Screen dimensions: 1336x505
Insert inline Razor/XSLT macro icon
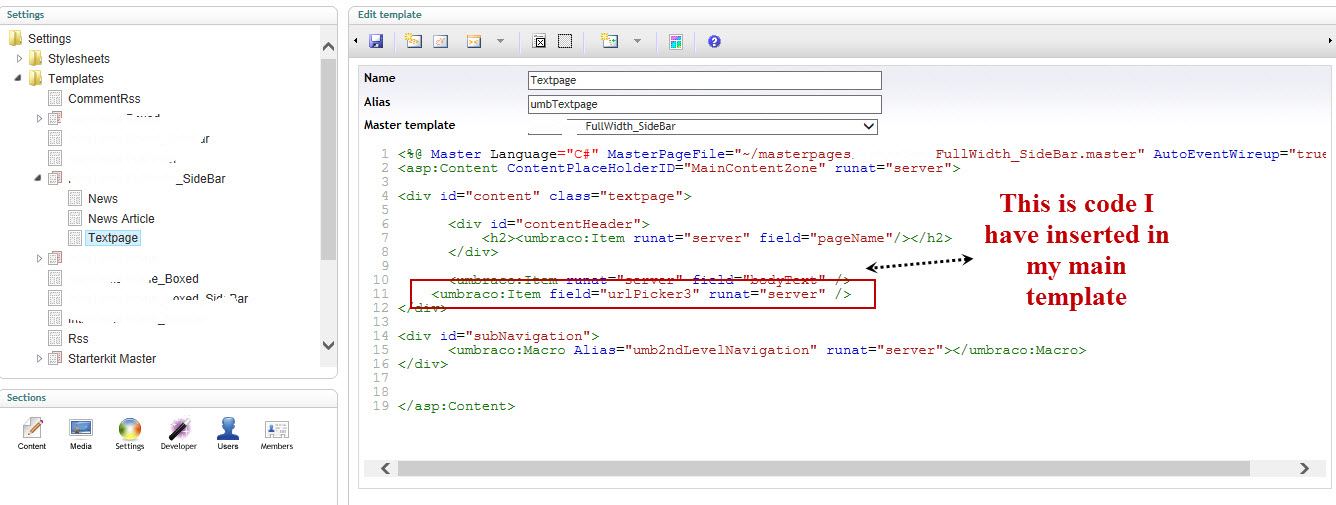(x=610, y=41)
